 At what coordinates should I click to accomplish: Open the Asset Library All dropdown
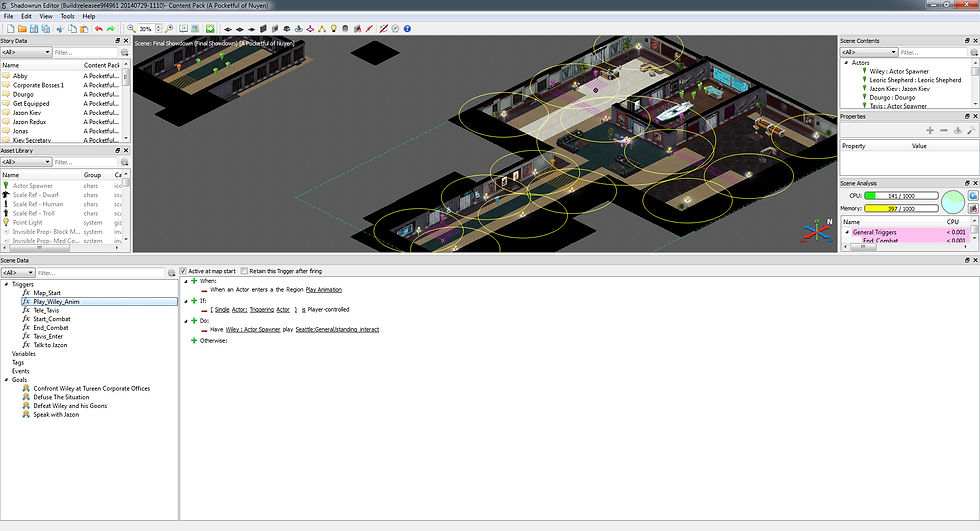pyautogui.click(x=26, y=162)
